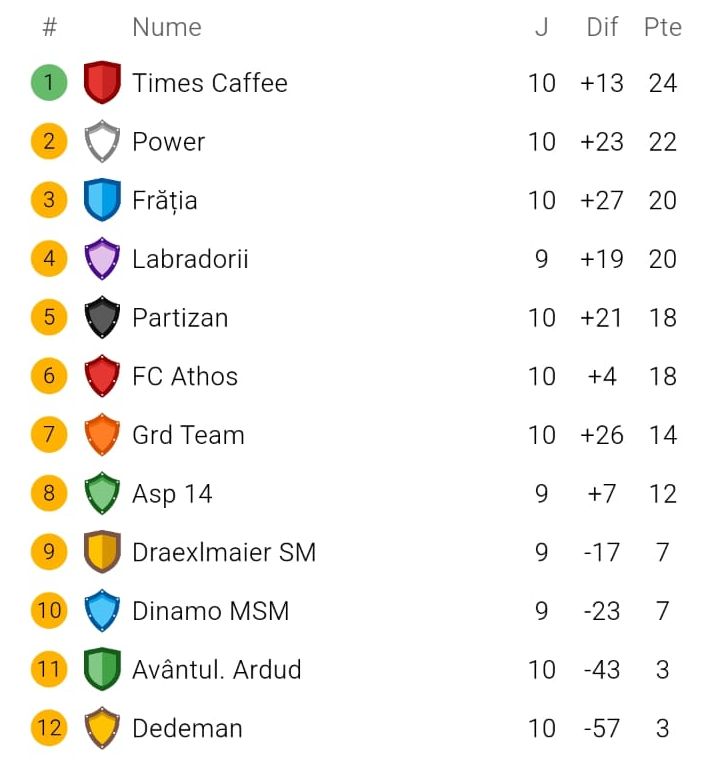The image size is (716, 774).
Task: Sort by the Pte column header
Action: pos(663,27)
